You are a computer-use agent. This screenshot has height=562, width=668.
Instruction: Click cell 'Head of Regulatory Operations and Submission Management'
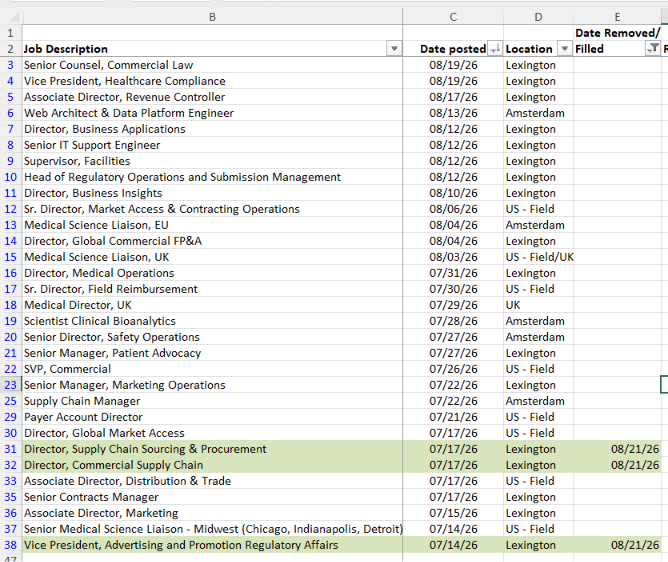click(x=212, y=177)
